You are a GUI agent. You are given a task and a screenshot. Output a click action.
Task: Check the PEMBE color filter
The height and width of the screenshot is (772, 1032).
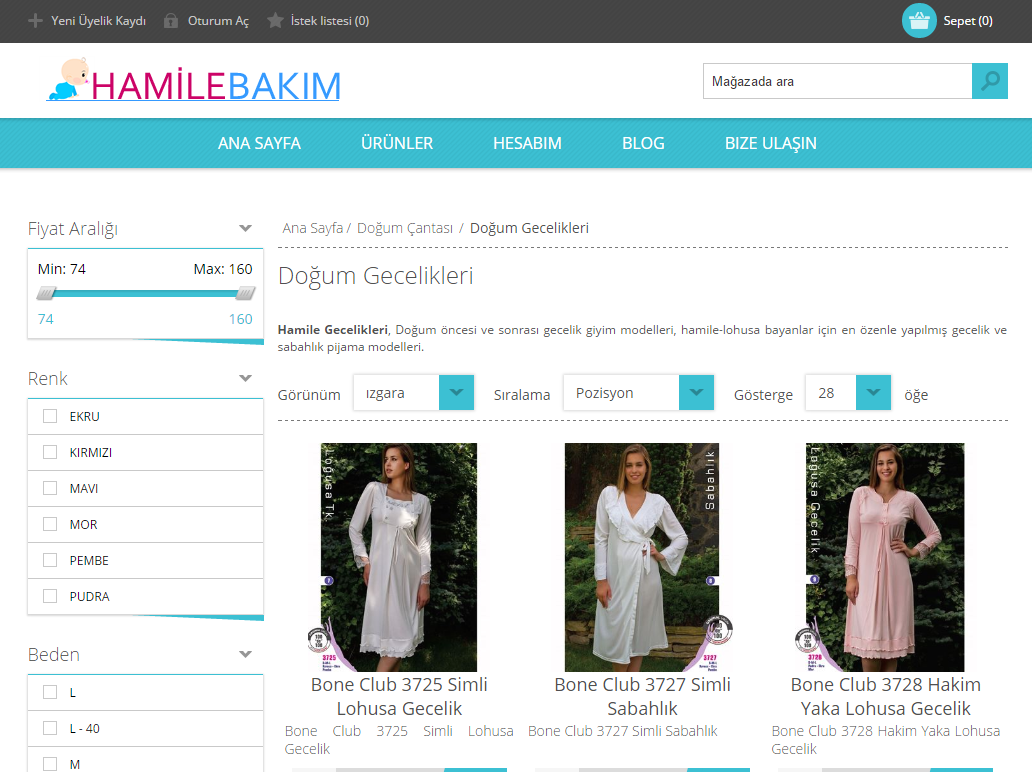point(50,560)
